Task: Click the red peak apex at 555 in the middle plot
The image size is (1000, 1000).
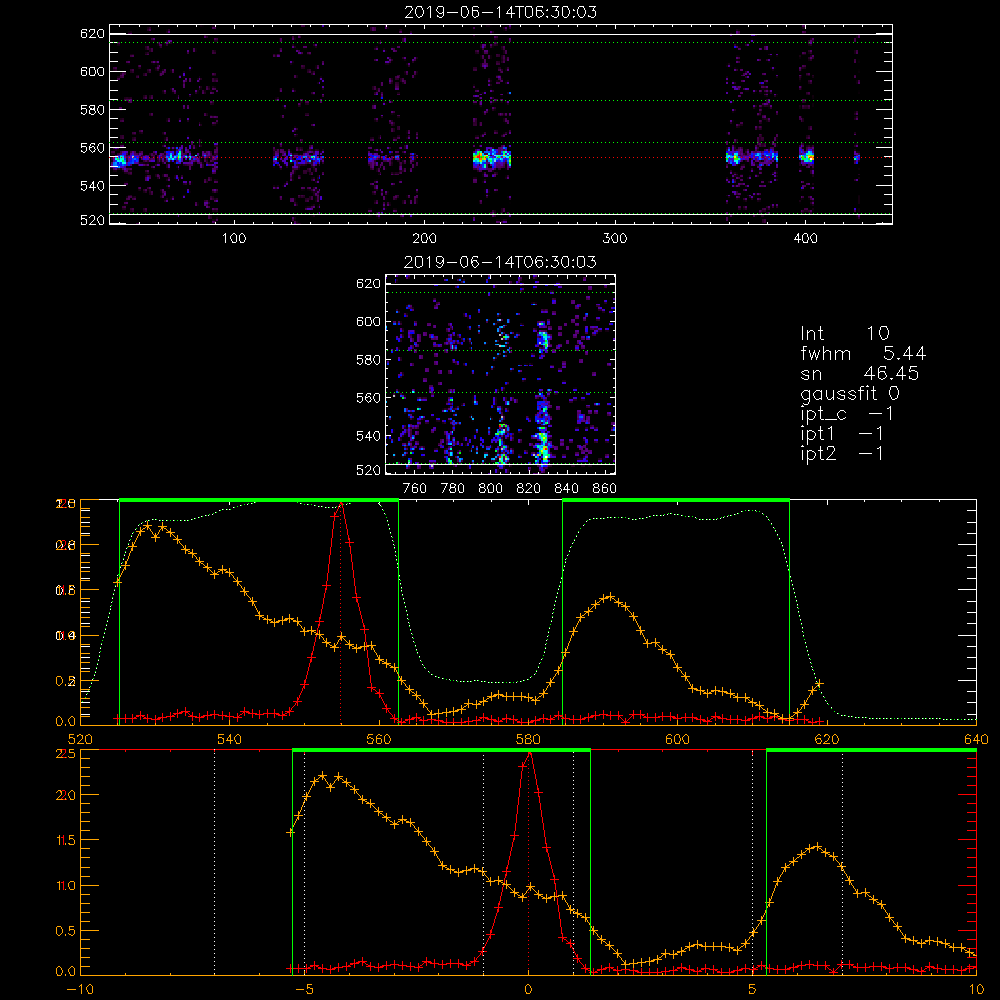Action: click(x=341, y=504)
